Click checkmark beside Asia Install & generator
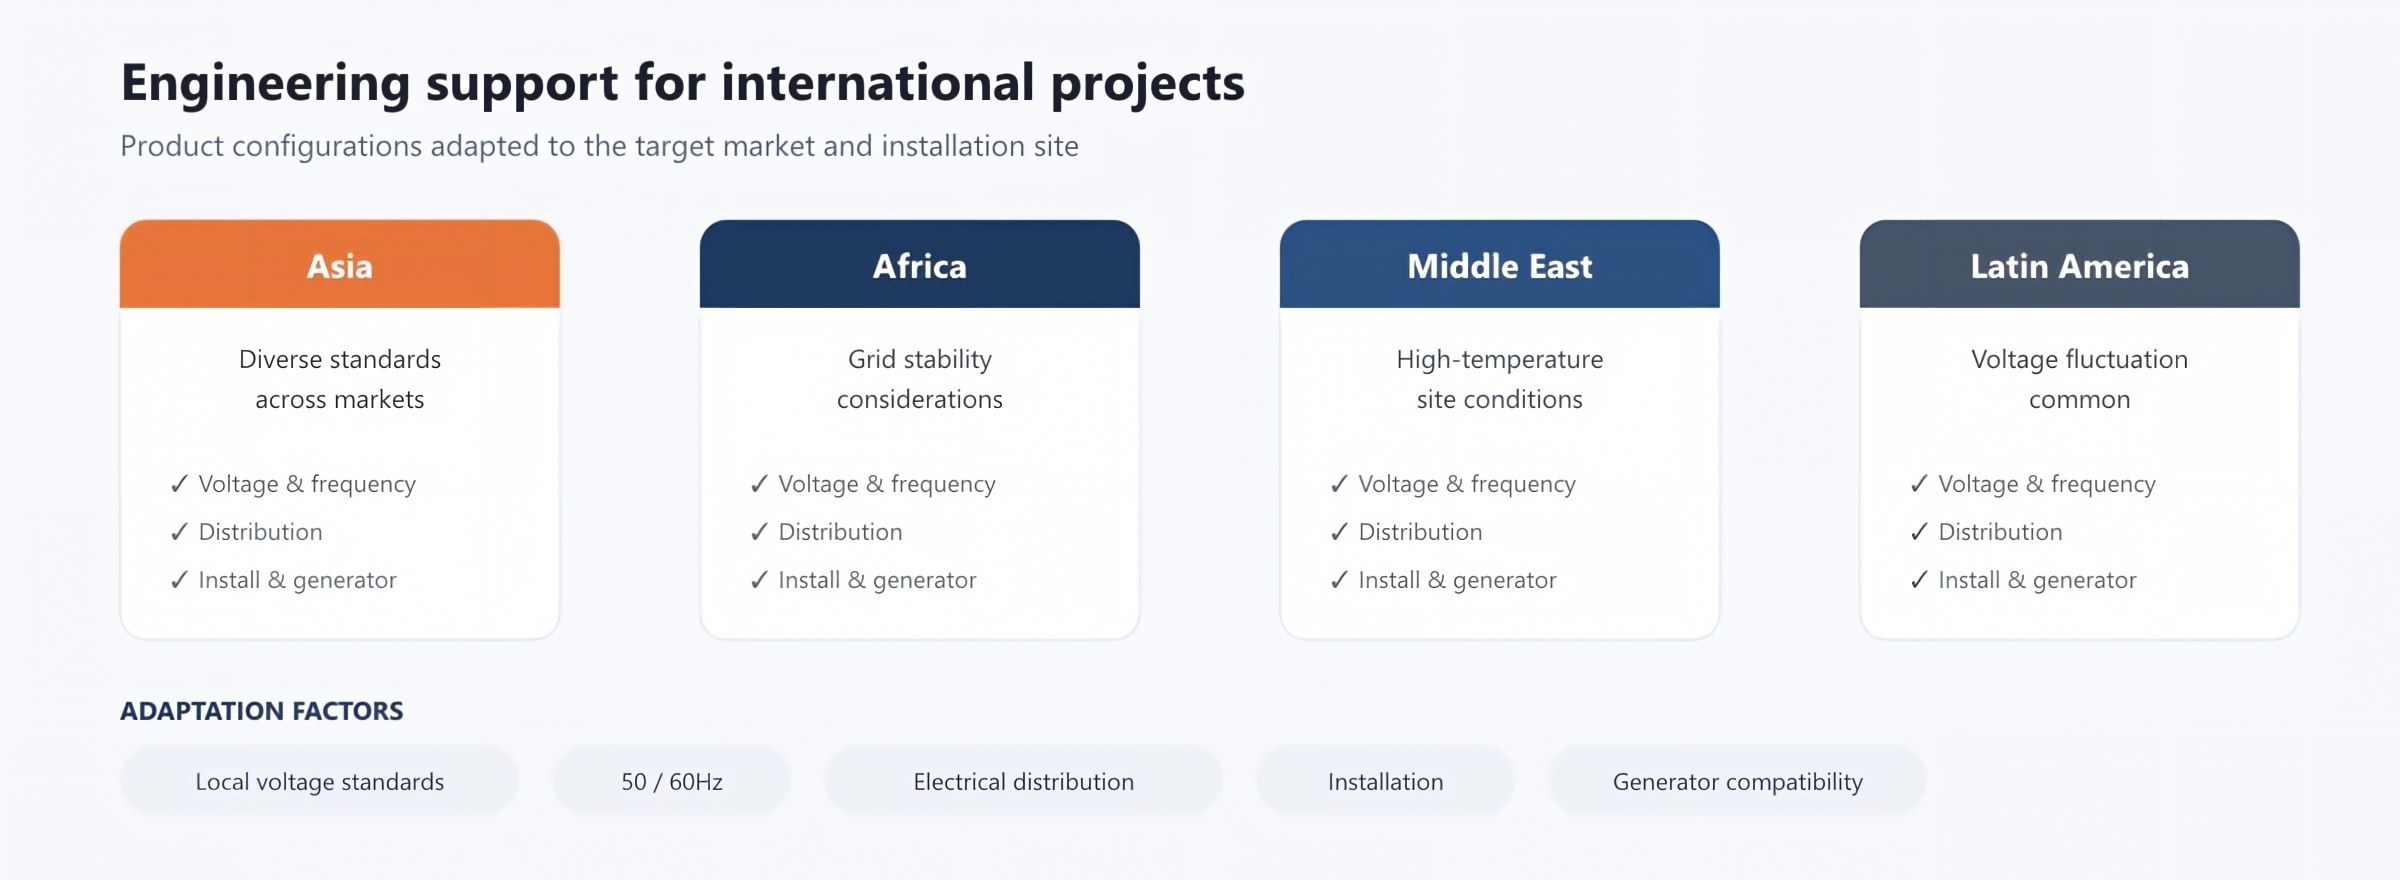 [x=179, y=580]
